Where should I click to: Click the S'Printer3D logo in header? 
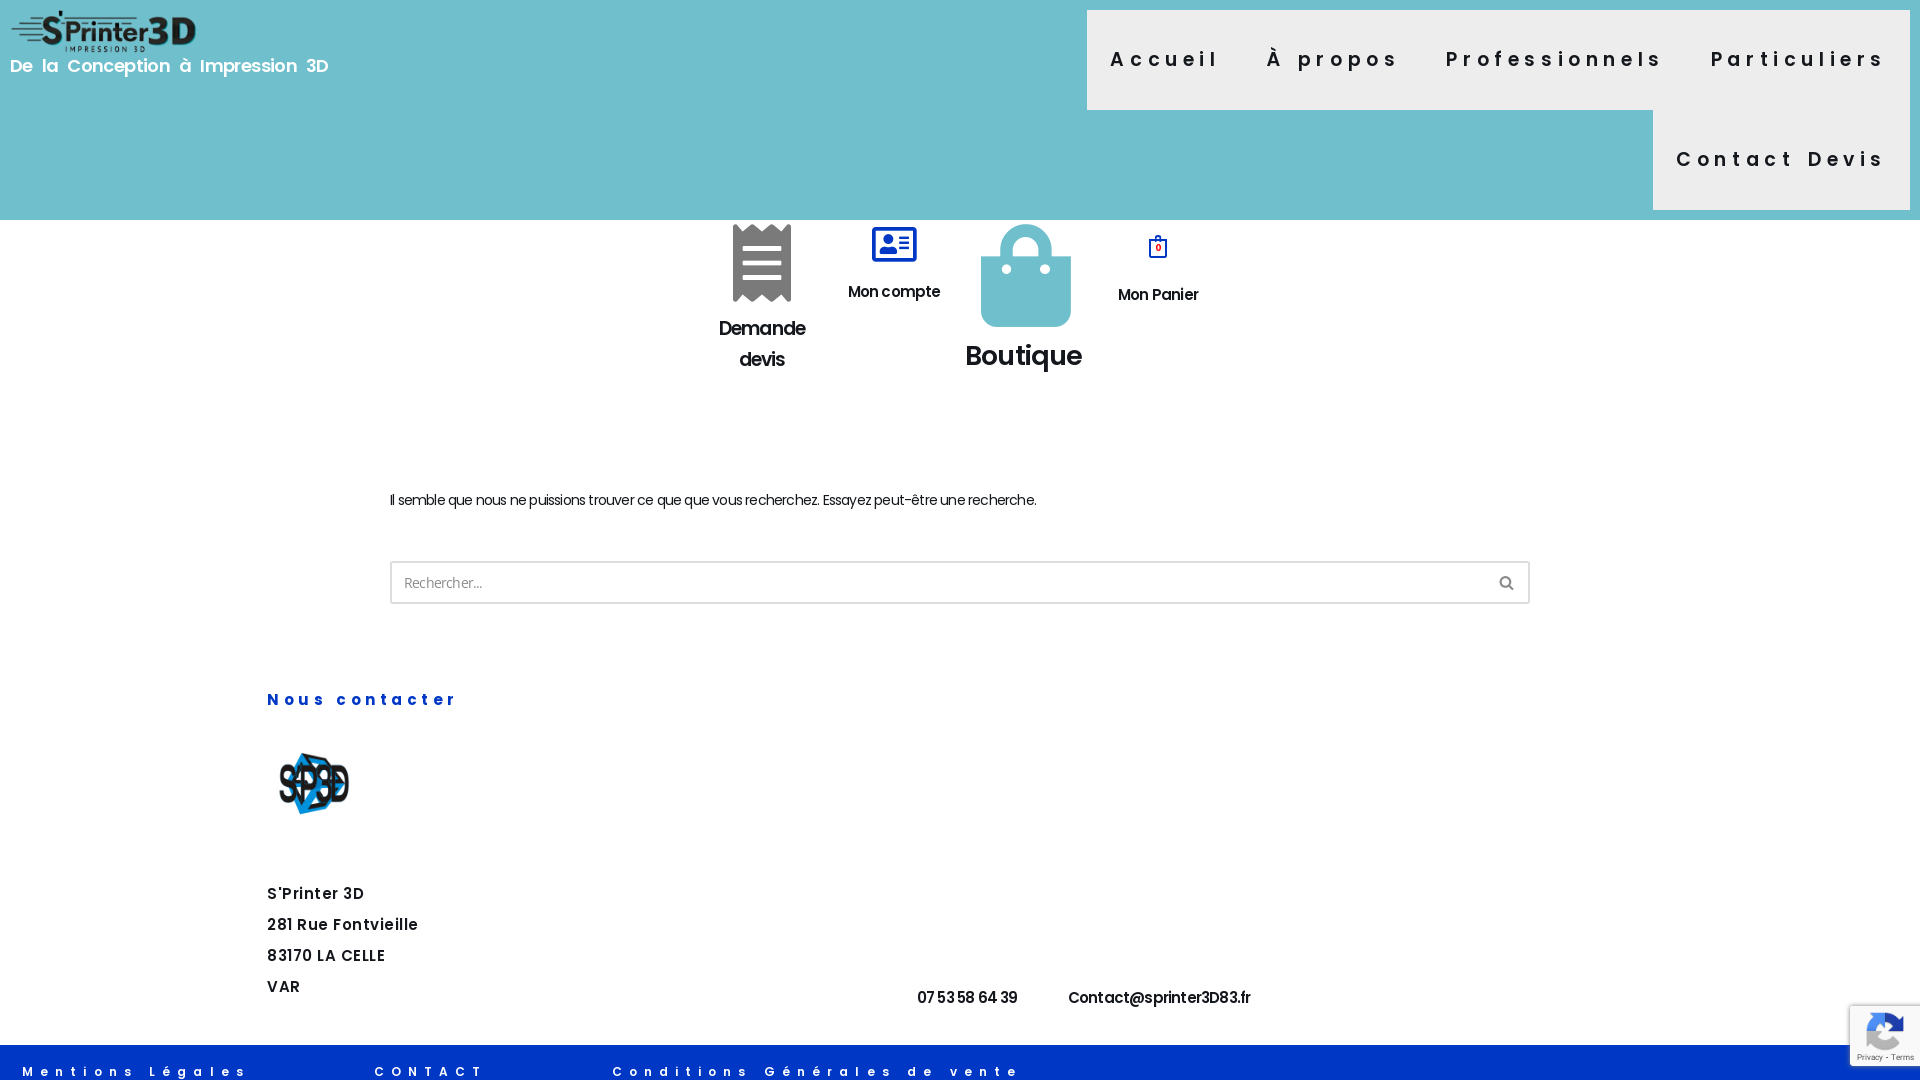tap(104, 31)
